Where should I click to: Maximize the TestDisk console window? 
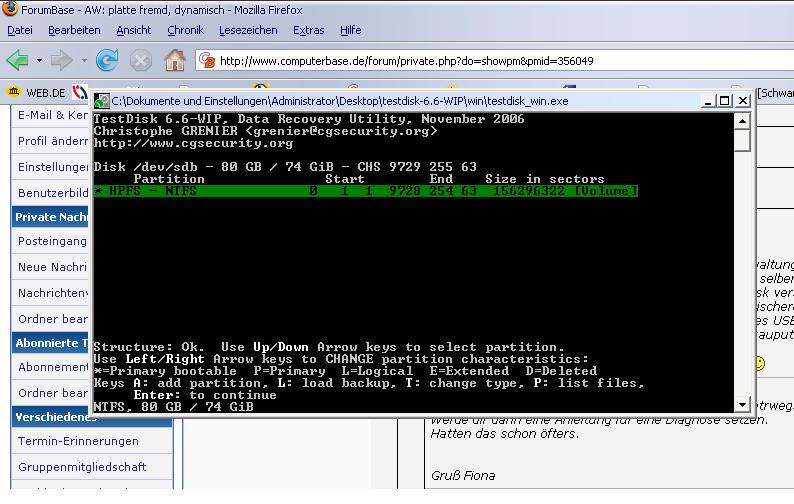[725, 101]
